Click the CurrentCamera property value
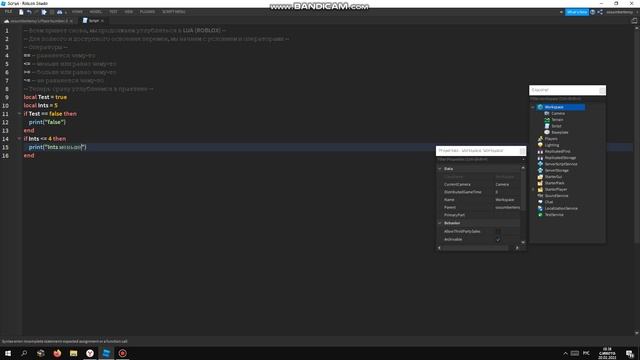 502,184
